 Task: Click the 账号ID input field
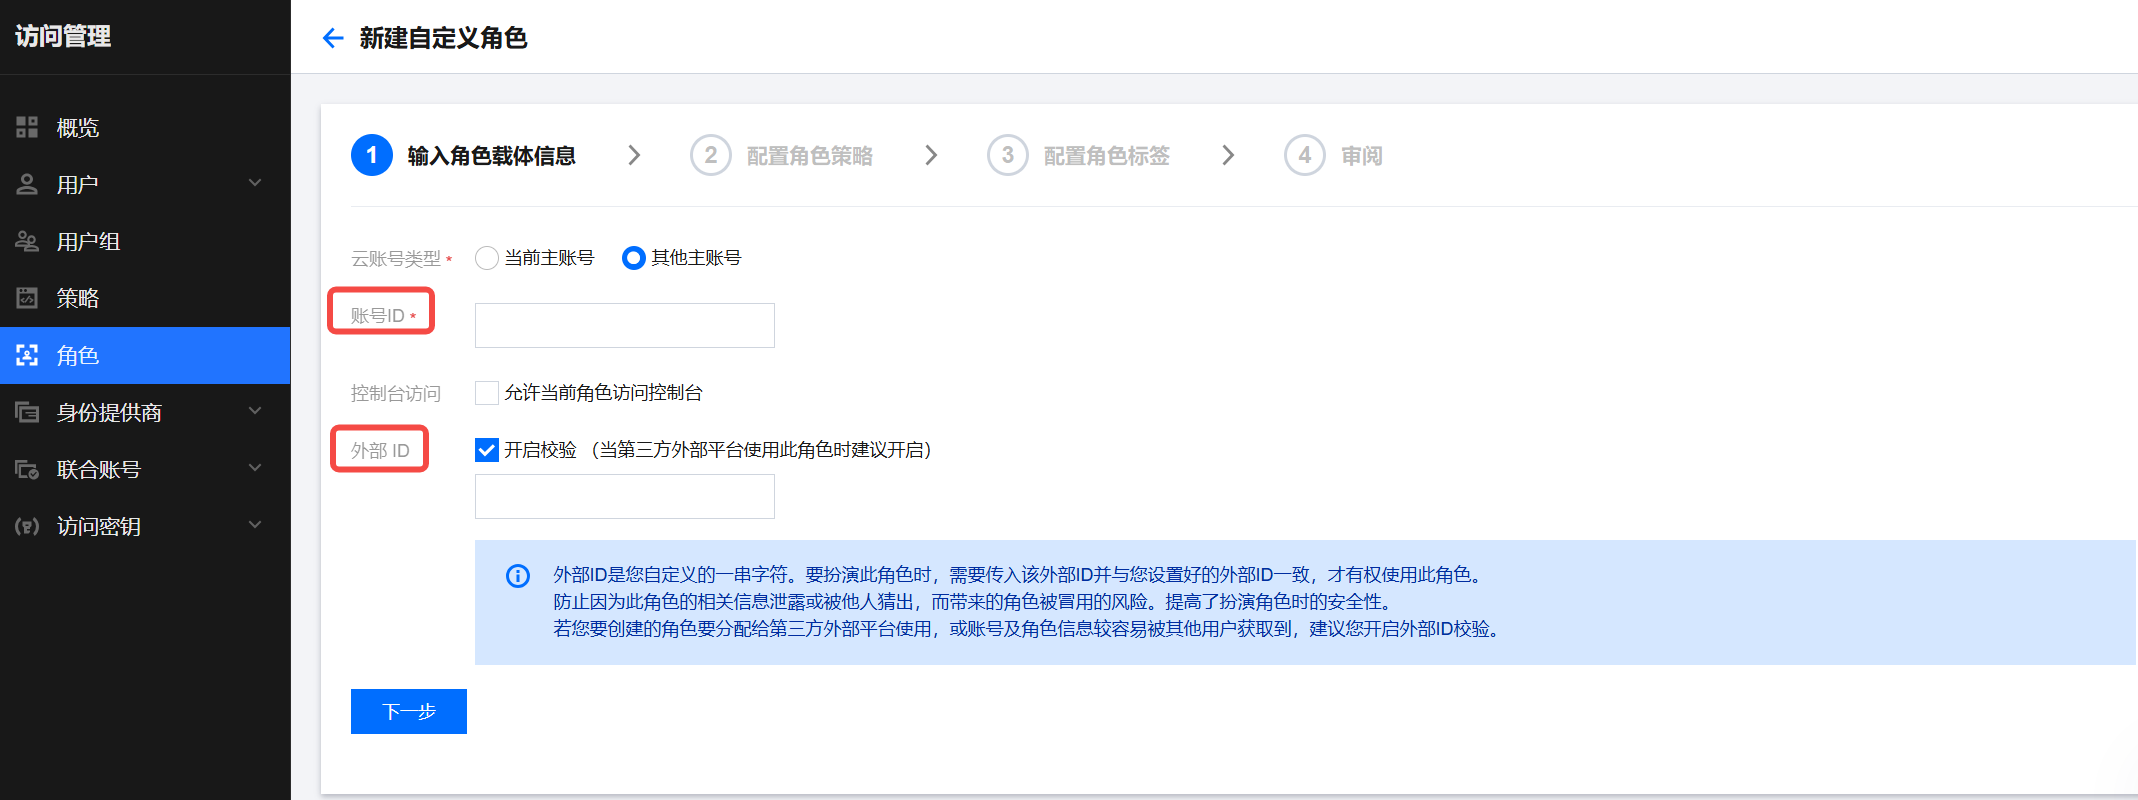click(624, 325)
